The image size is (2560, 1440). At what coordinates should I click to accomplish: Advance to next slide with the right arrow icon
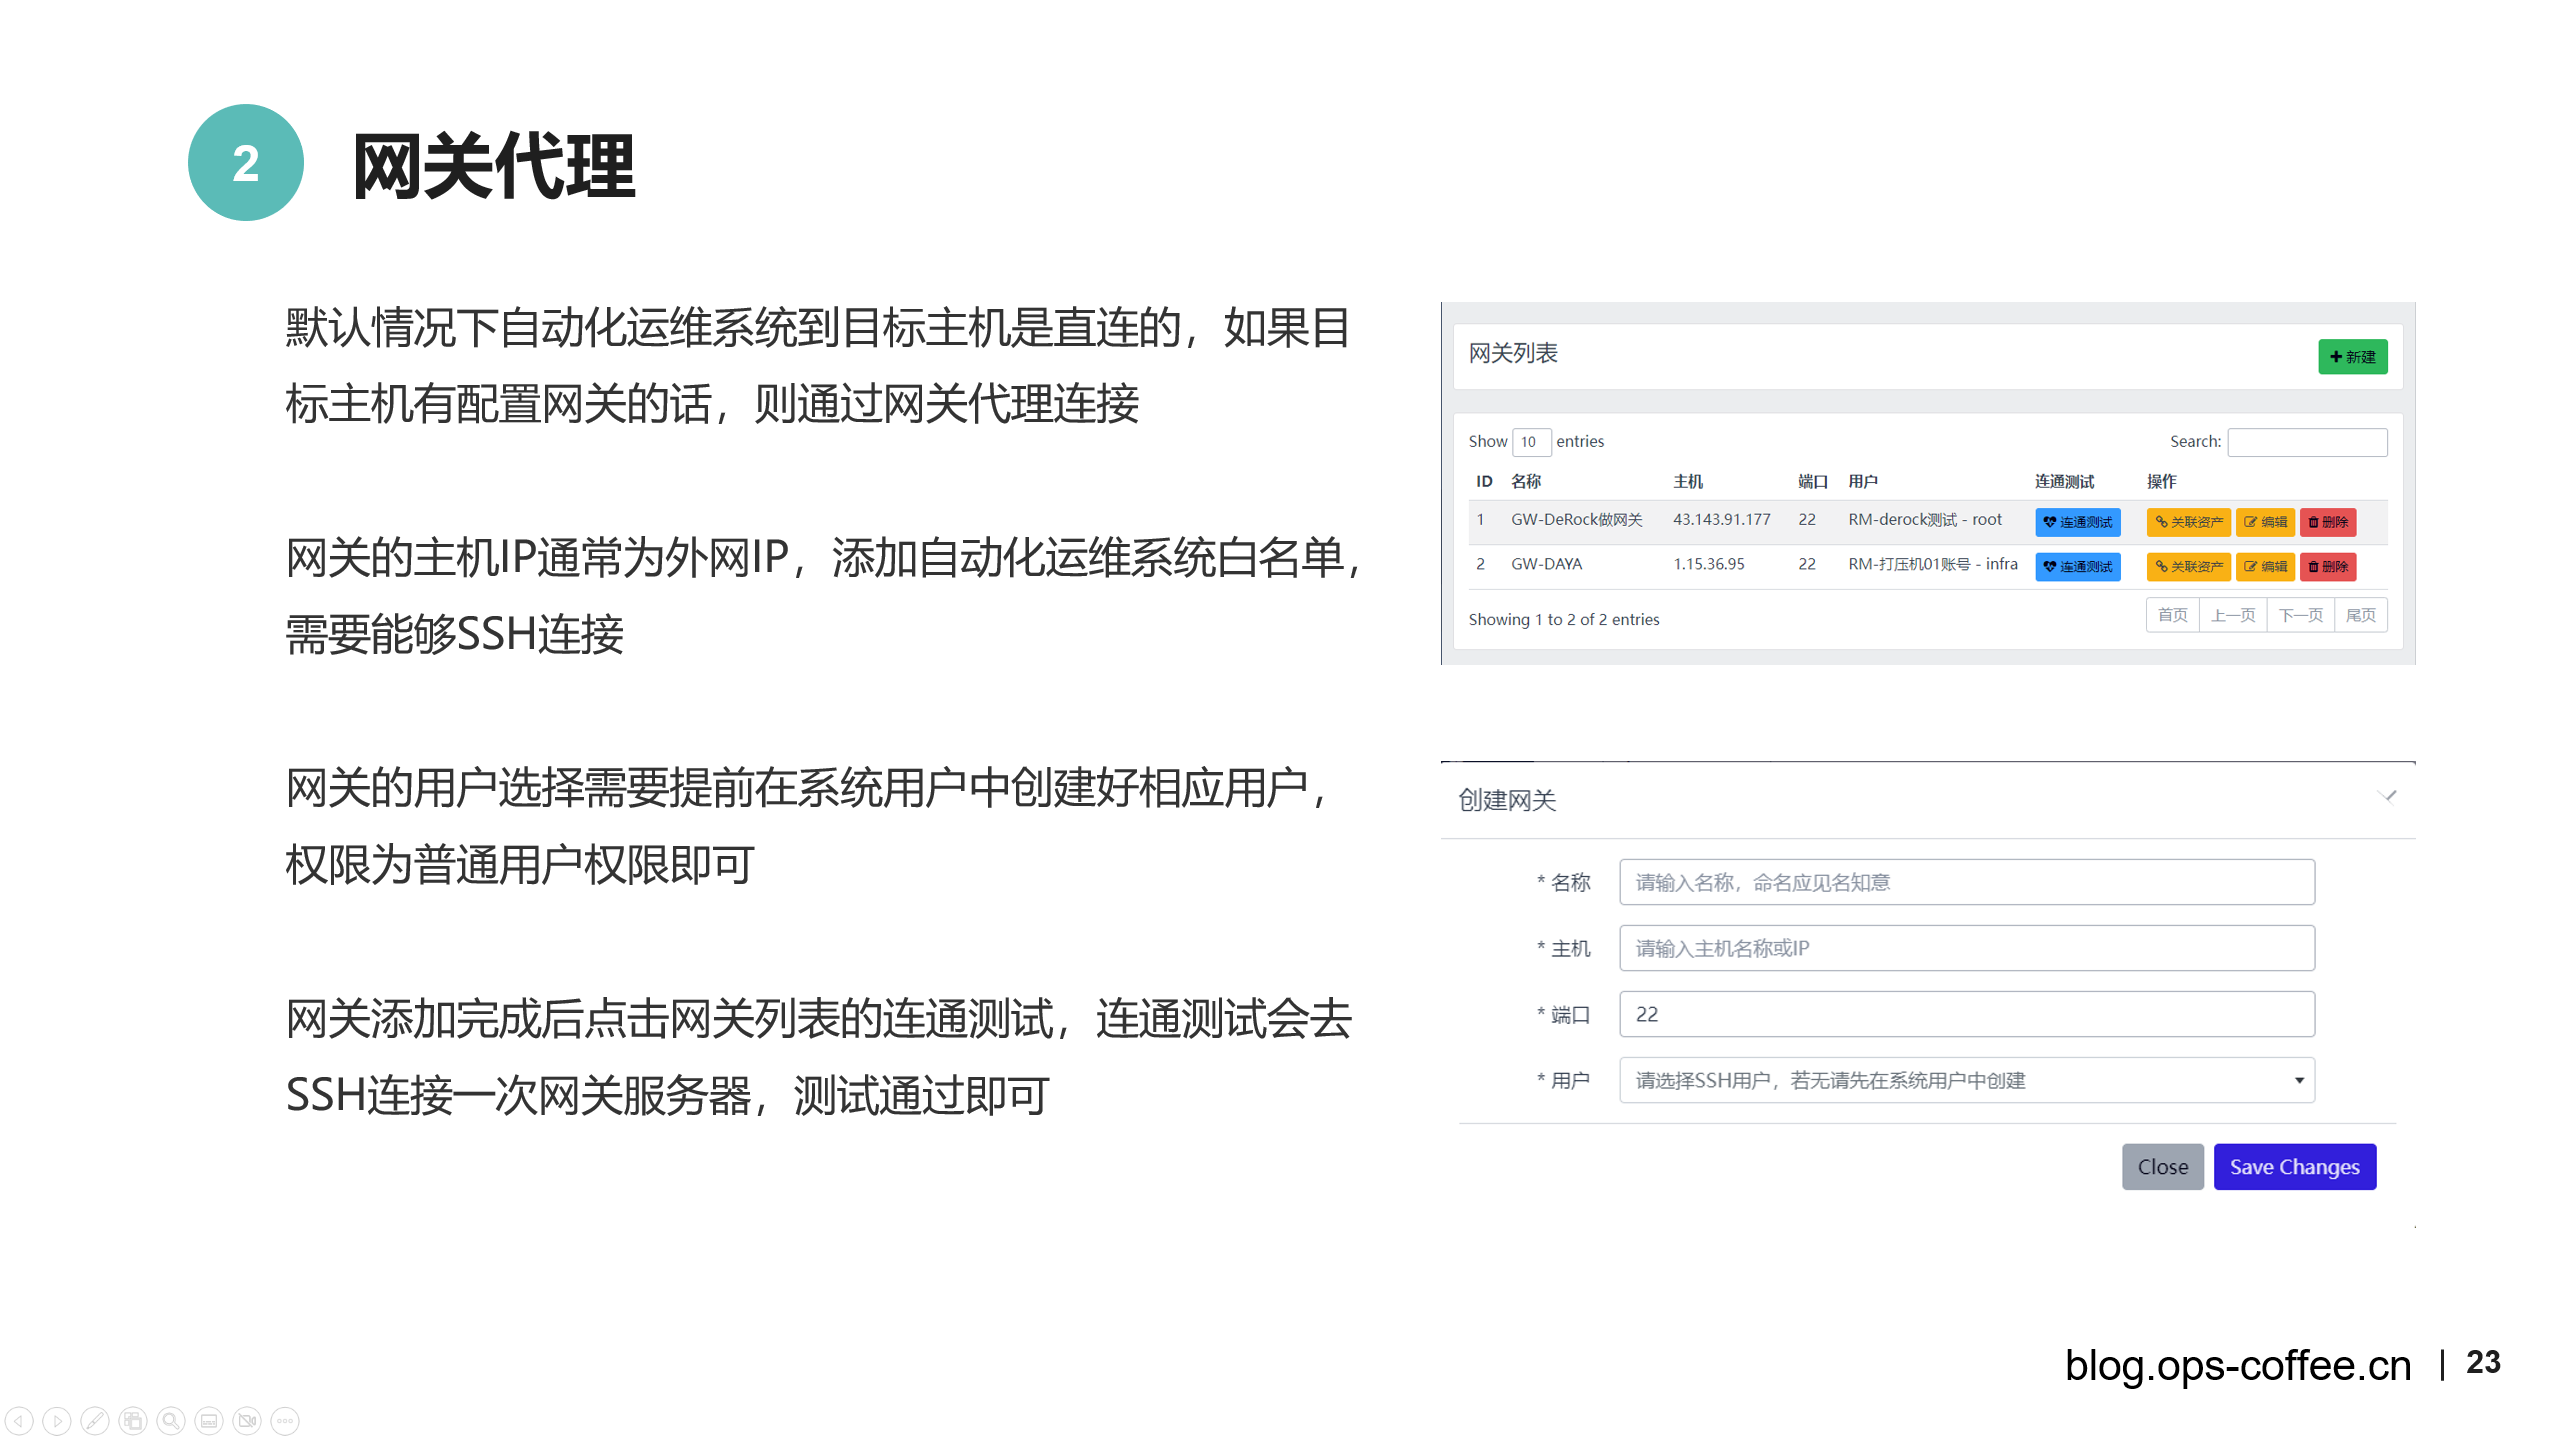click(x=57, y=1420)
